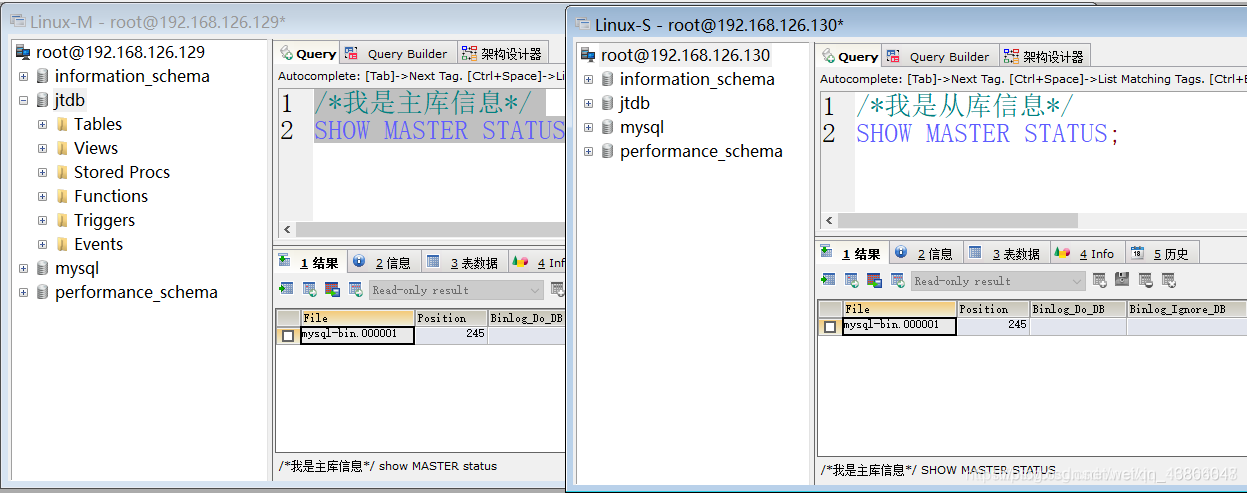1247x493 pixels.
Task: Click Tables folder icon in Linux-M tree
Action: click(62, 124)
